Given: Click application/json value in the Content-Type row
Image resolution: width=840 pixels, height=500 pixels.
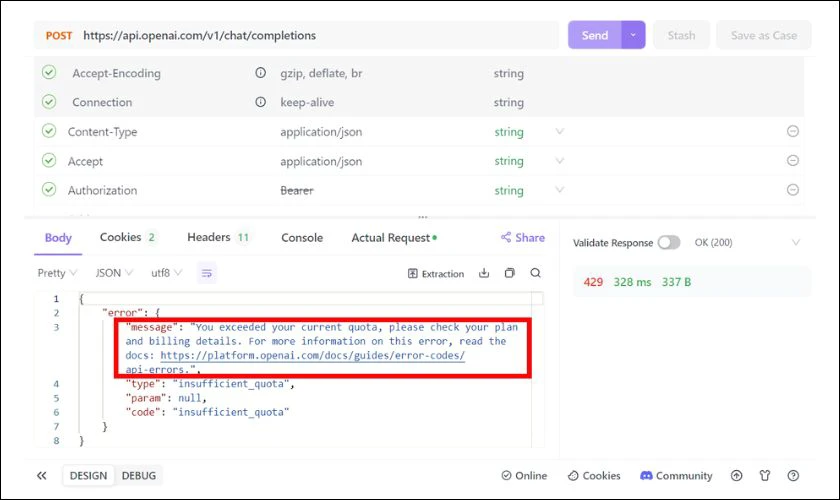Looking at the screenshot, I should [321, 132].
